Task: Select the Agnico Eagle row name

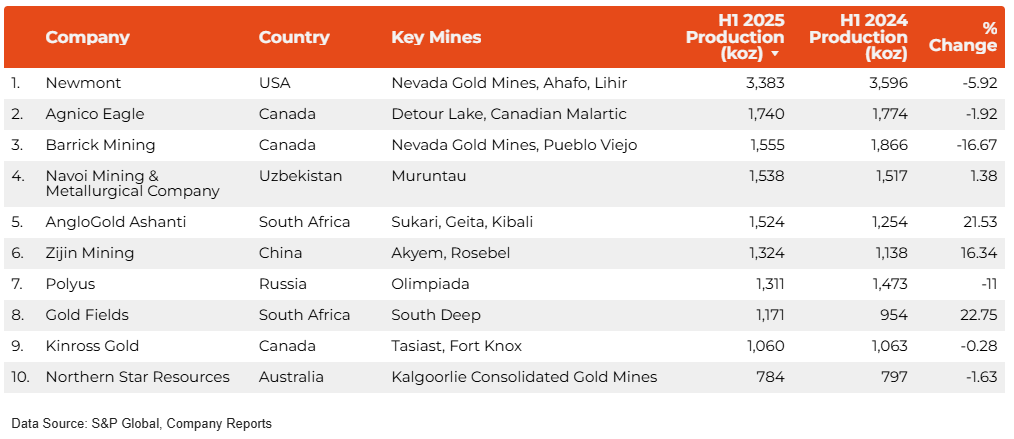Action: pos(95,114)
